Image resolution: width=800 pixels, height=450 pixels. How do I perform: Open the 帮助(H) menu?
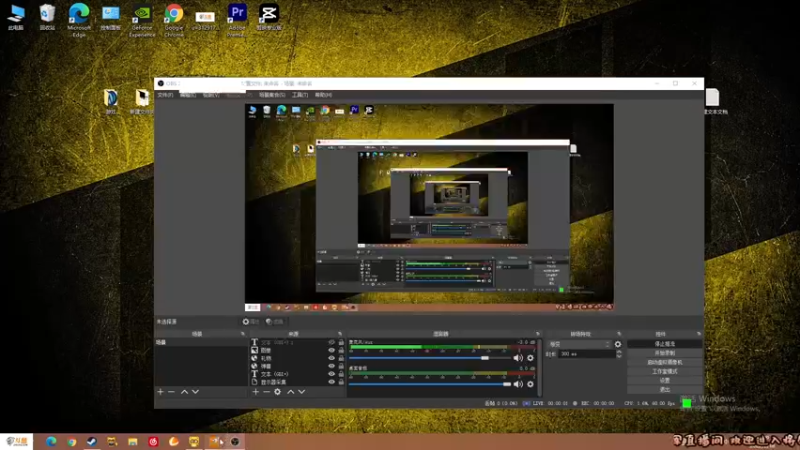pos(323,95)
